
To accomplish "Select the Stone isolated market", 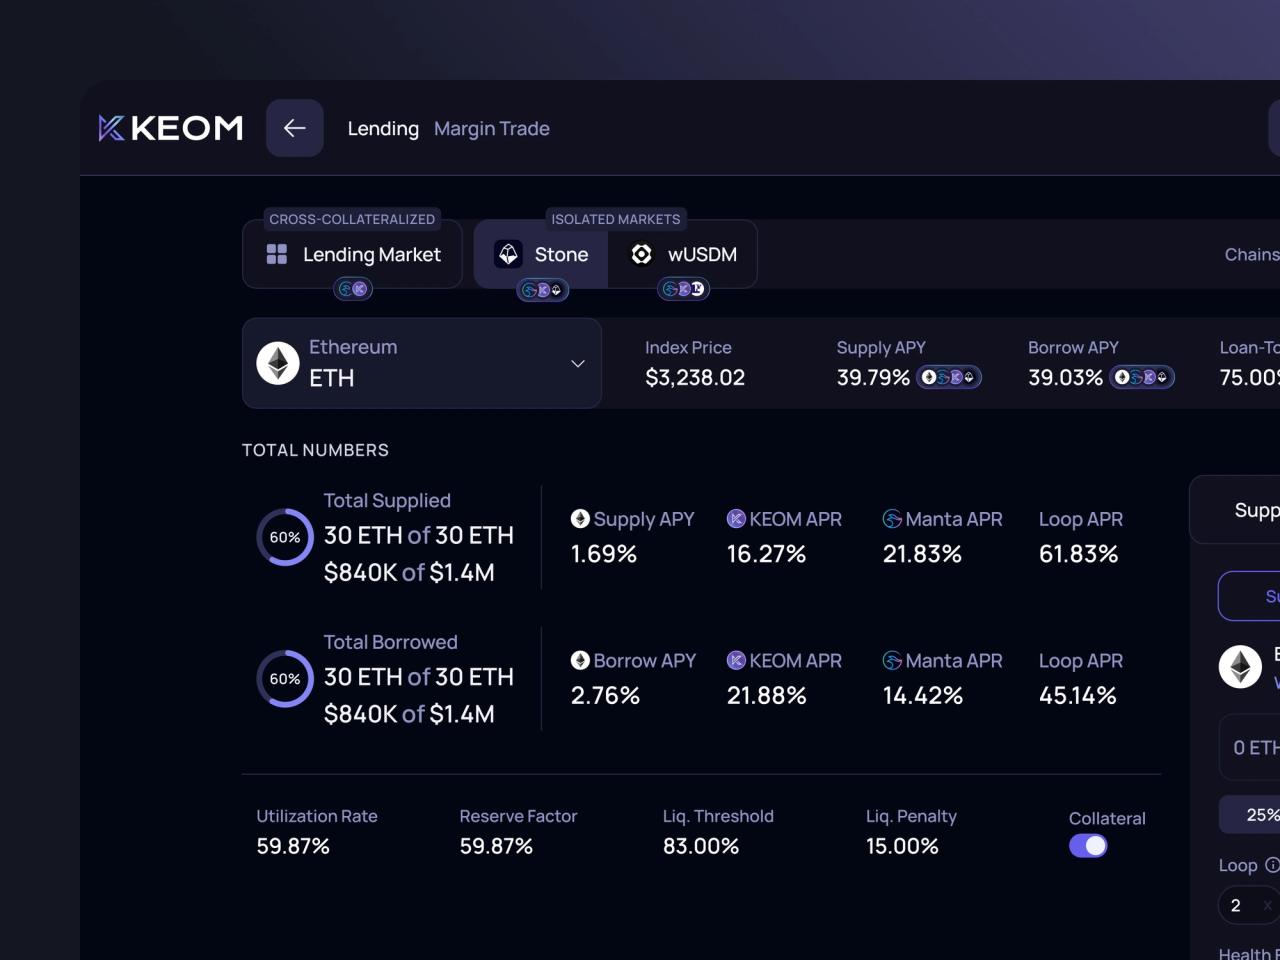I will 541,254.
